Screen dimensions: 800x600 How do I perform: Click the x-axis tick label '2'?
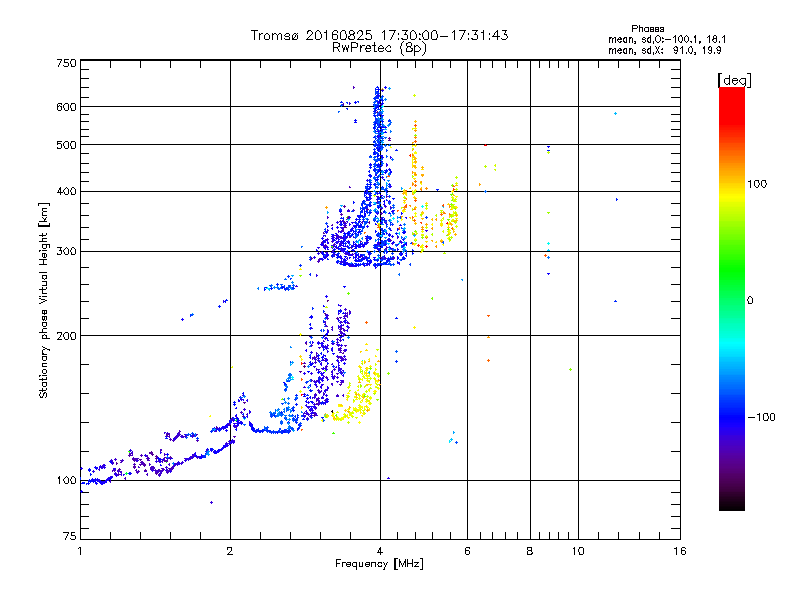point(230,551)
